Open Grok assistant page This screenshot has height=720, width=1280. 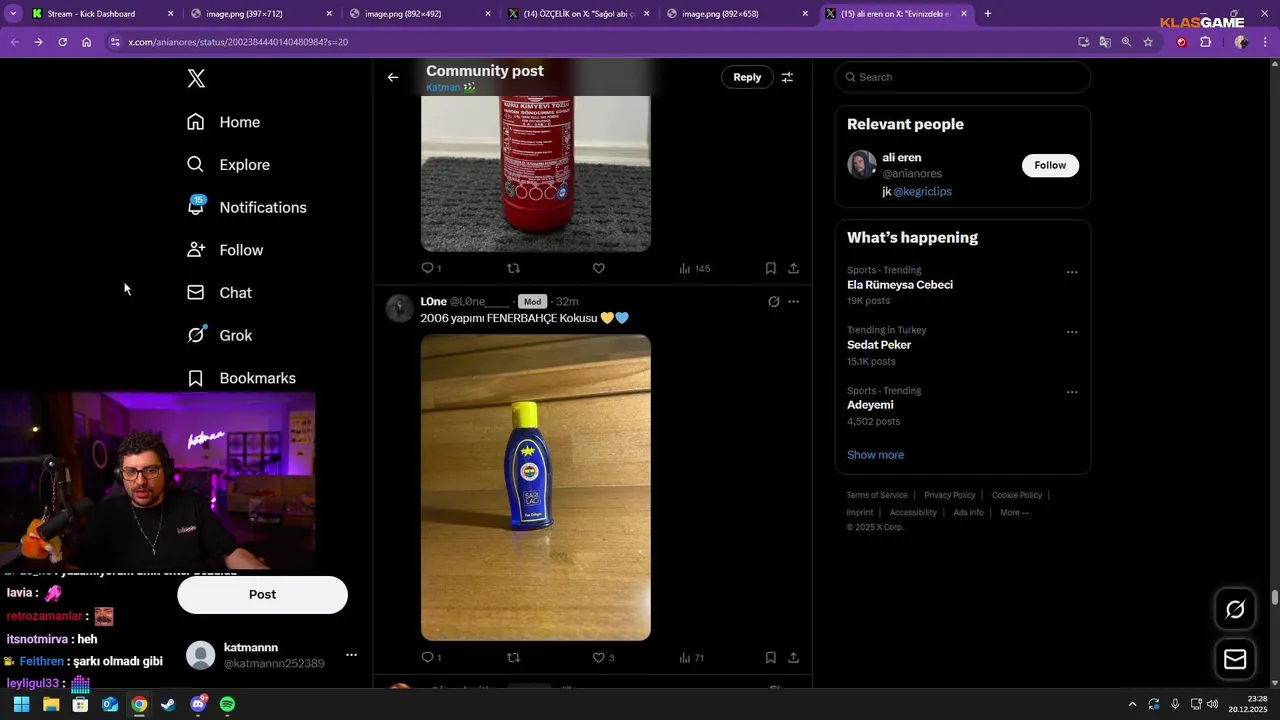coord(220,336)
